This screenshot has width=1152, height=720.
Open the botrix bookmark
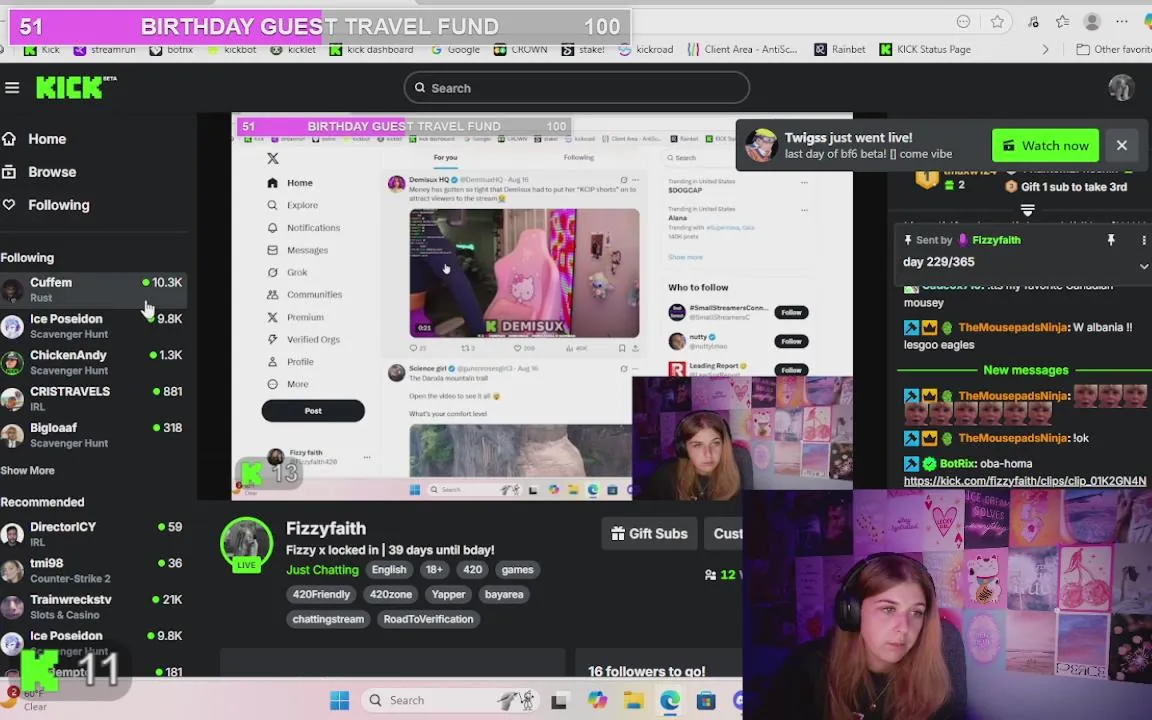[x=171, y=49]
